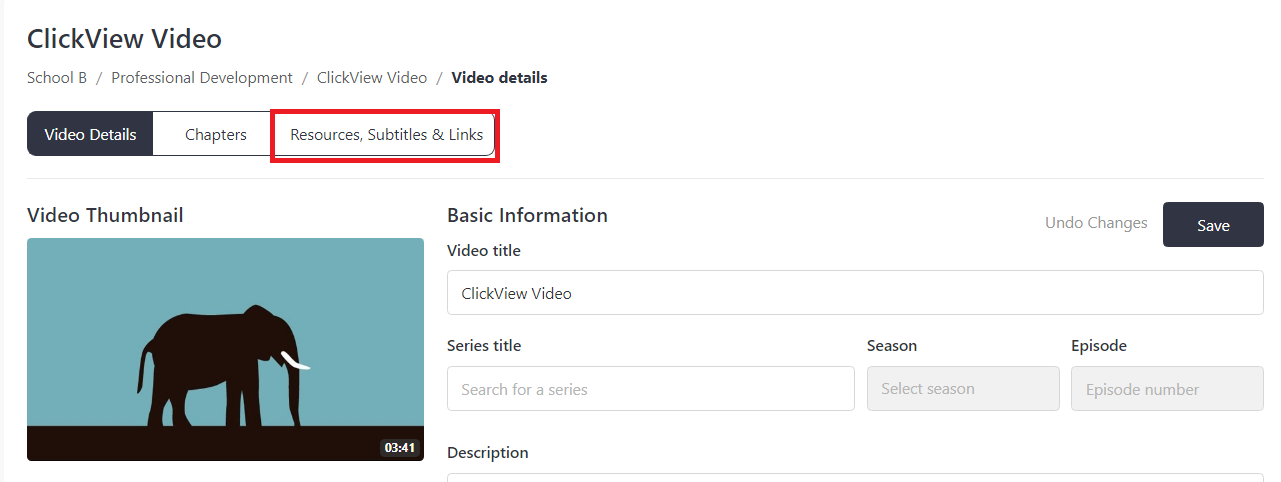Open Resources, Subtitles & Links tab
This screenshot has width=1281, height=482.
point(386,134)
